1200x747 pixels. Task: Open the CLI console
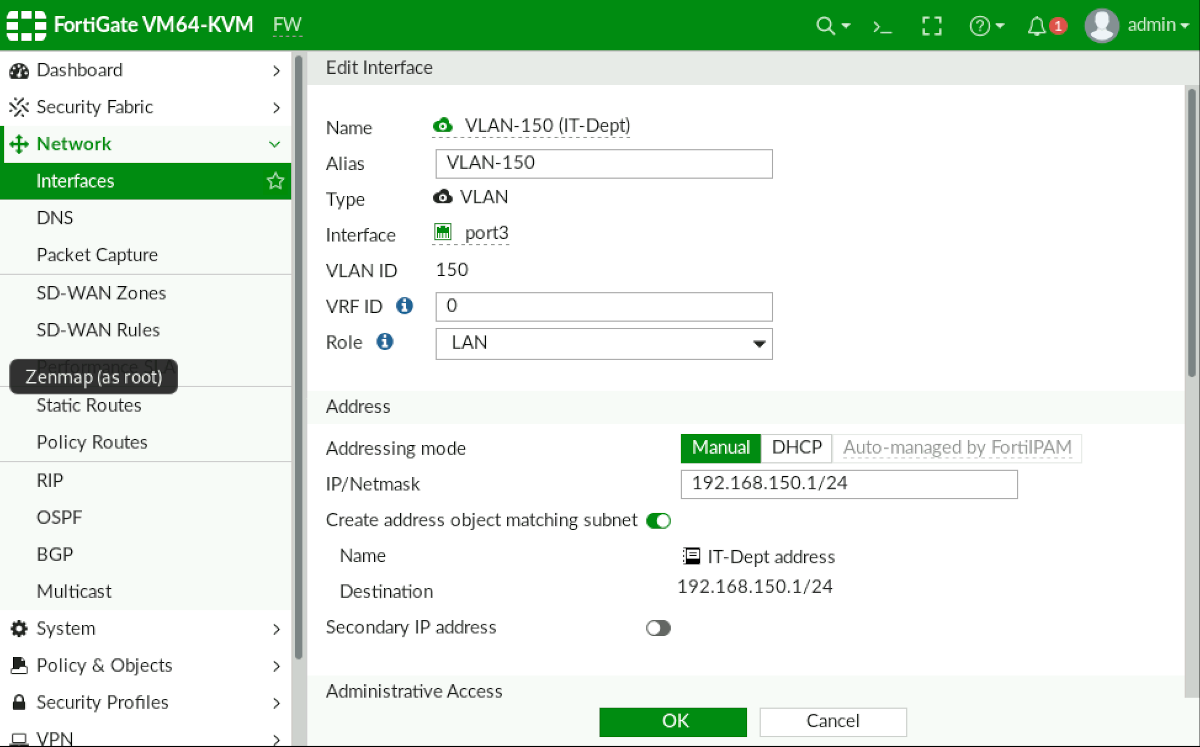882,25
